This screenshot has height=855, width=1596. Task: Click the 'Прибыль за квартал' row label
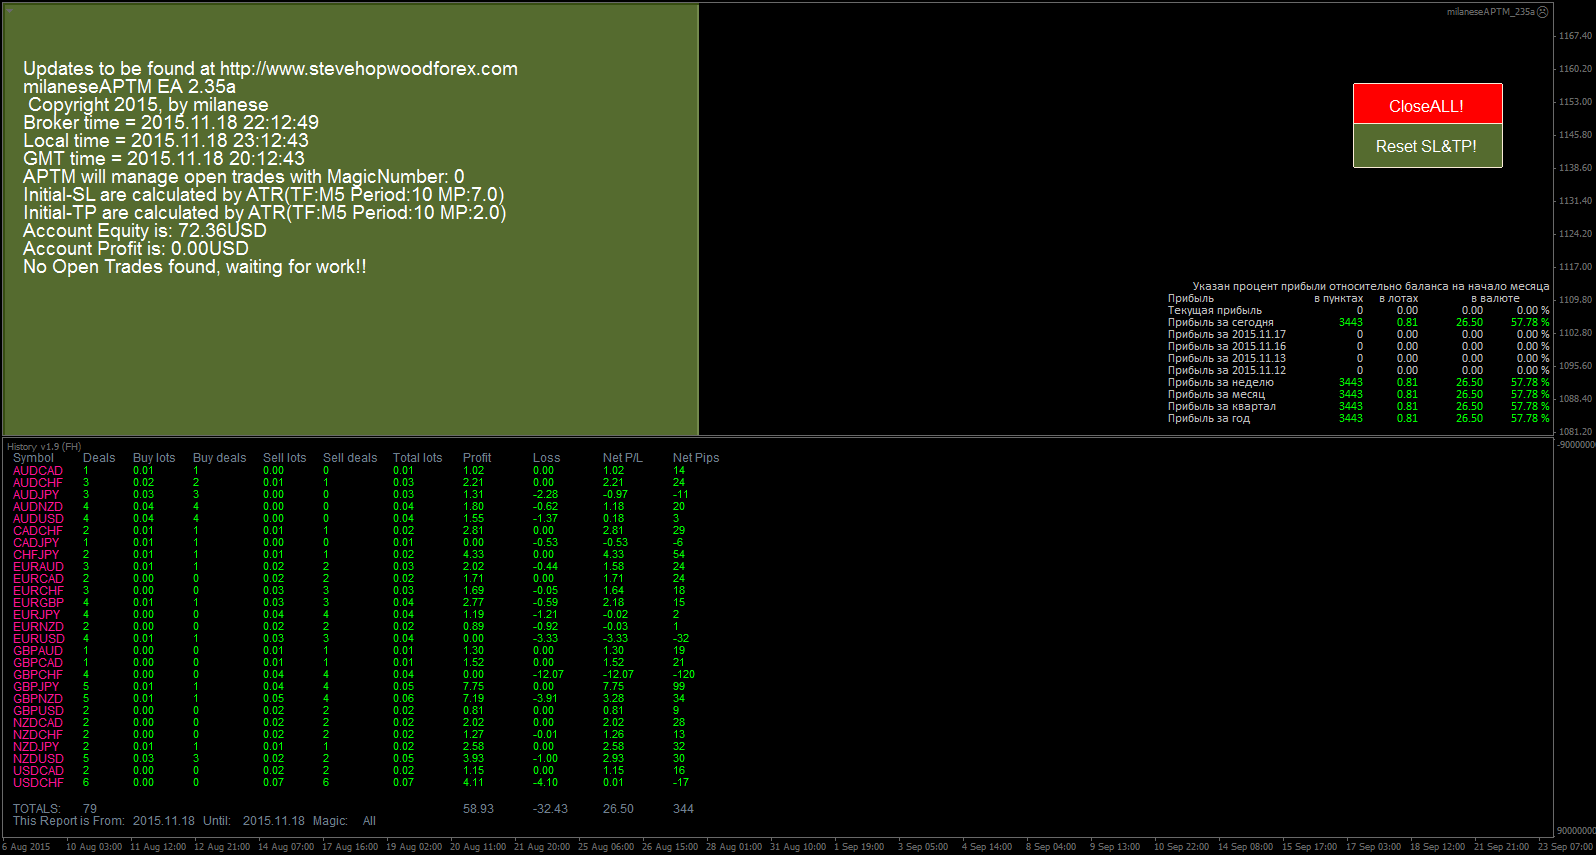click(1222, 406)
